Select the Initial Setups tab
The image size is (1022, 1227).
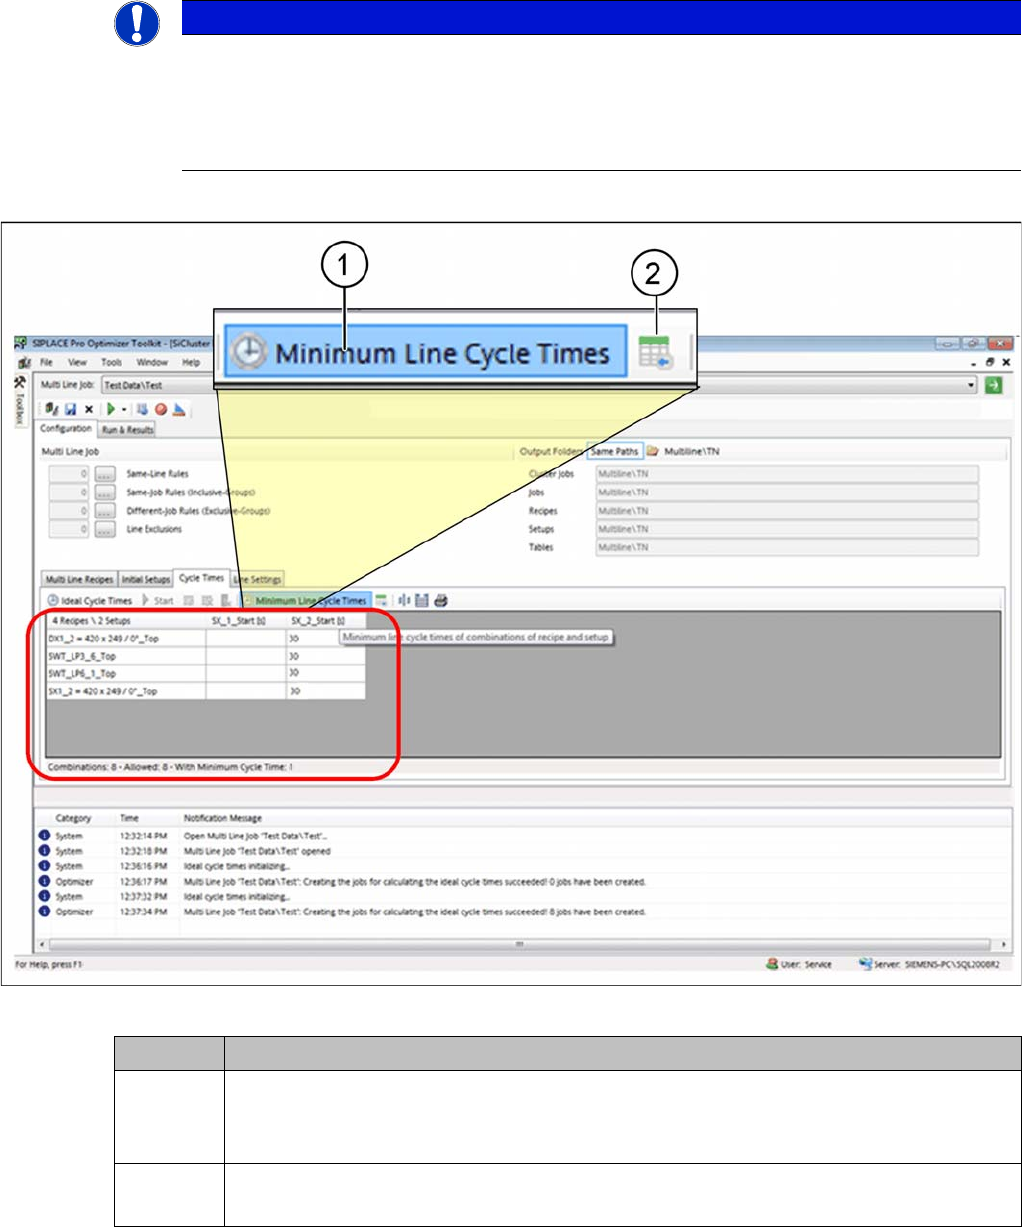pos(146,579)
